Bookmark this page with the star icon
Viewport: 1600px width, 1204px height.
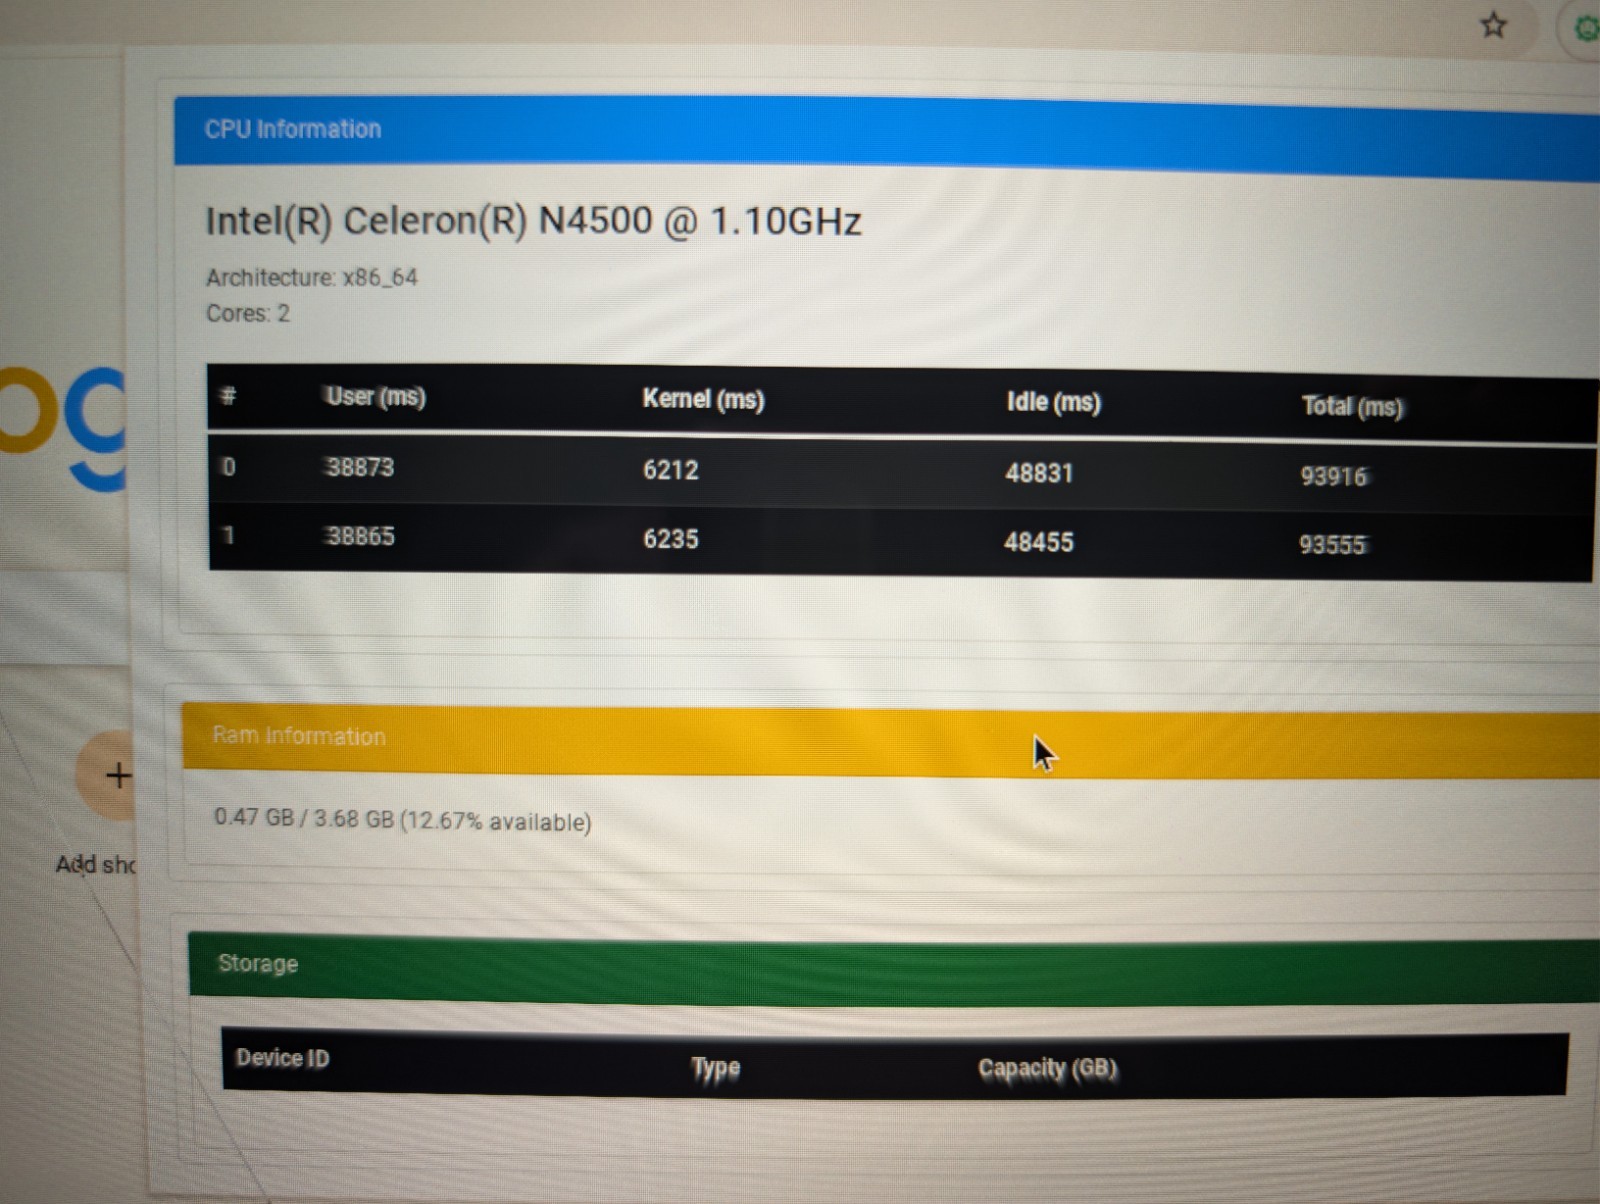click(x=1493, y=25)
